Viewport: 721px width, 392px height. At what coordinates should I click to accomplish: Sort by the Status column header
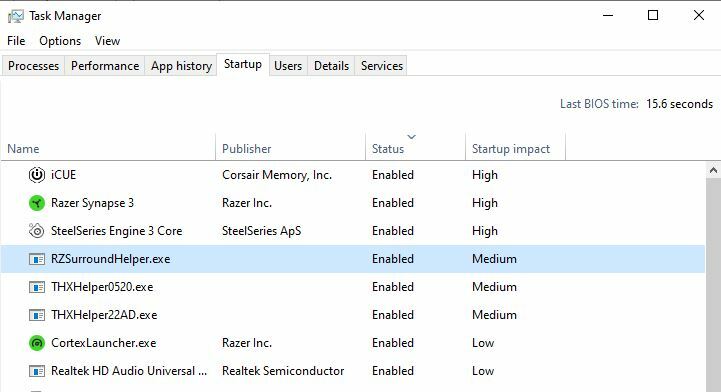416,148
